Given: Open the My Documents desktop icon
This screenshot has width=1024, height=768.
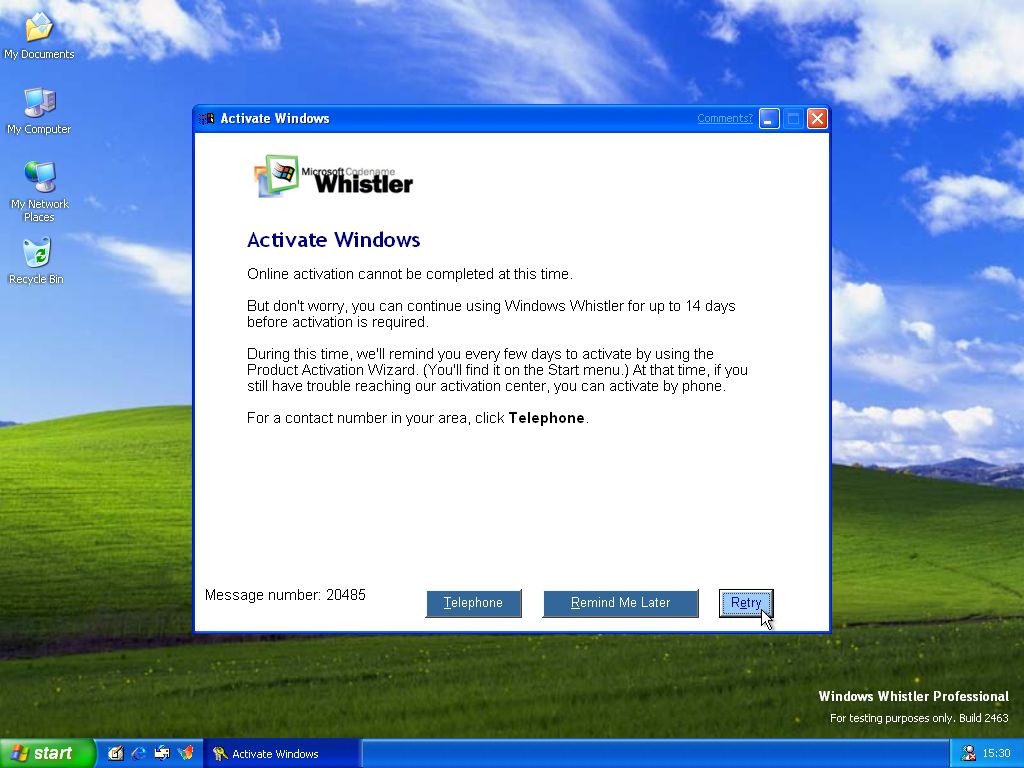Looking at the screenshot, I should click(x=38, y=28).
